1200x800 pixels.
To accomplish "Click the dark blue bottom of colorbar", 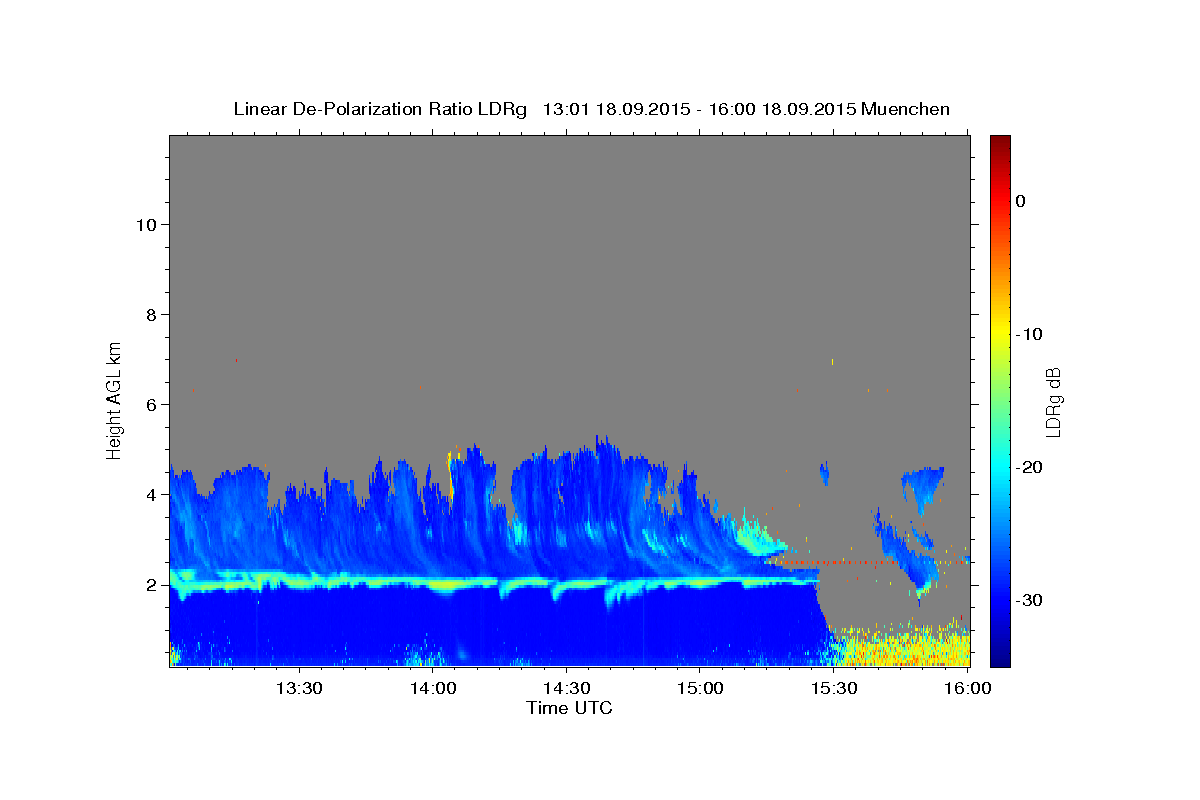I will pos(1000,658).
